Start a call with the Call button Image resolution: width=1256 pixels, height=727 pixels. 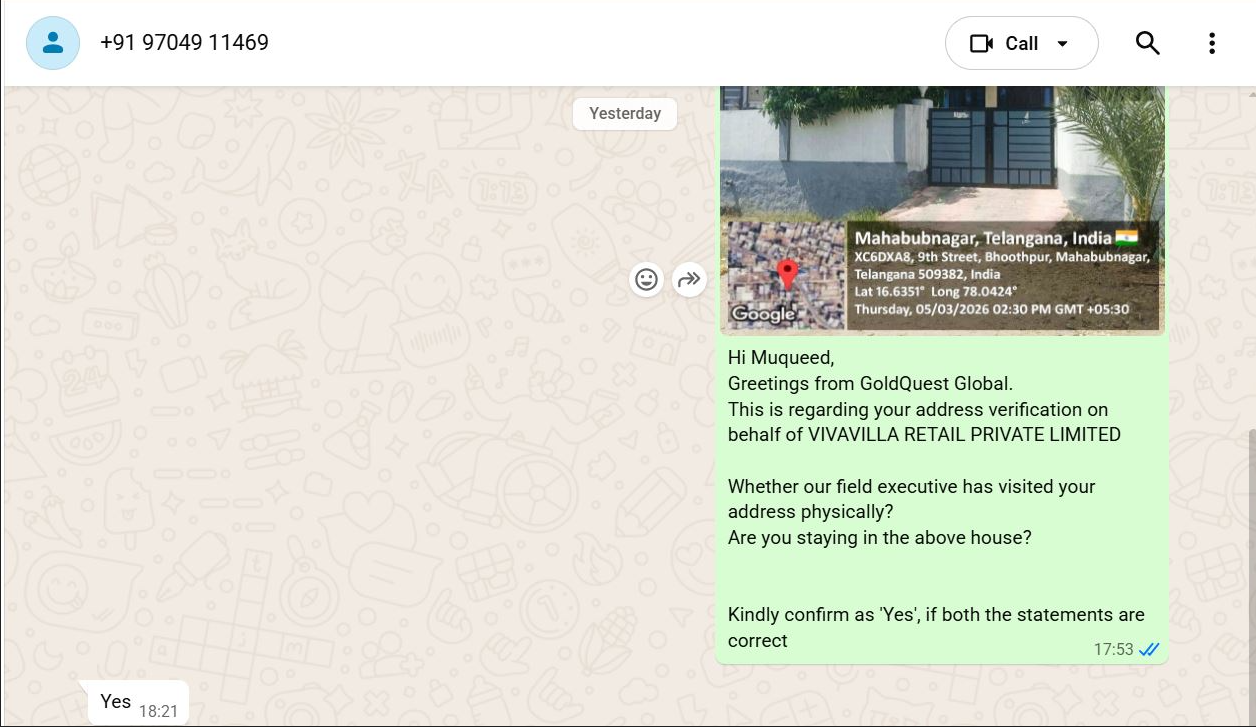pos(1021,43)
